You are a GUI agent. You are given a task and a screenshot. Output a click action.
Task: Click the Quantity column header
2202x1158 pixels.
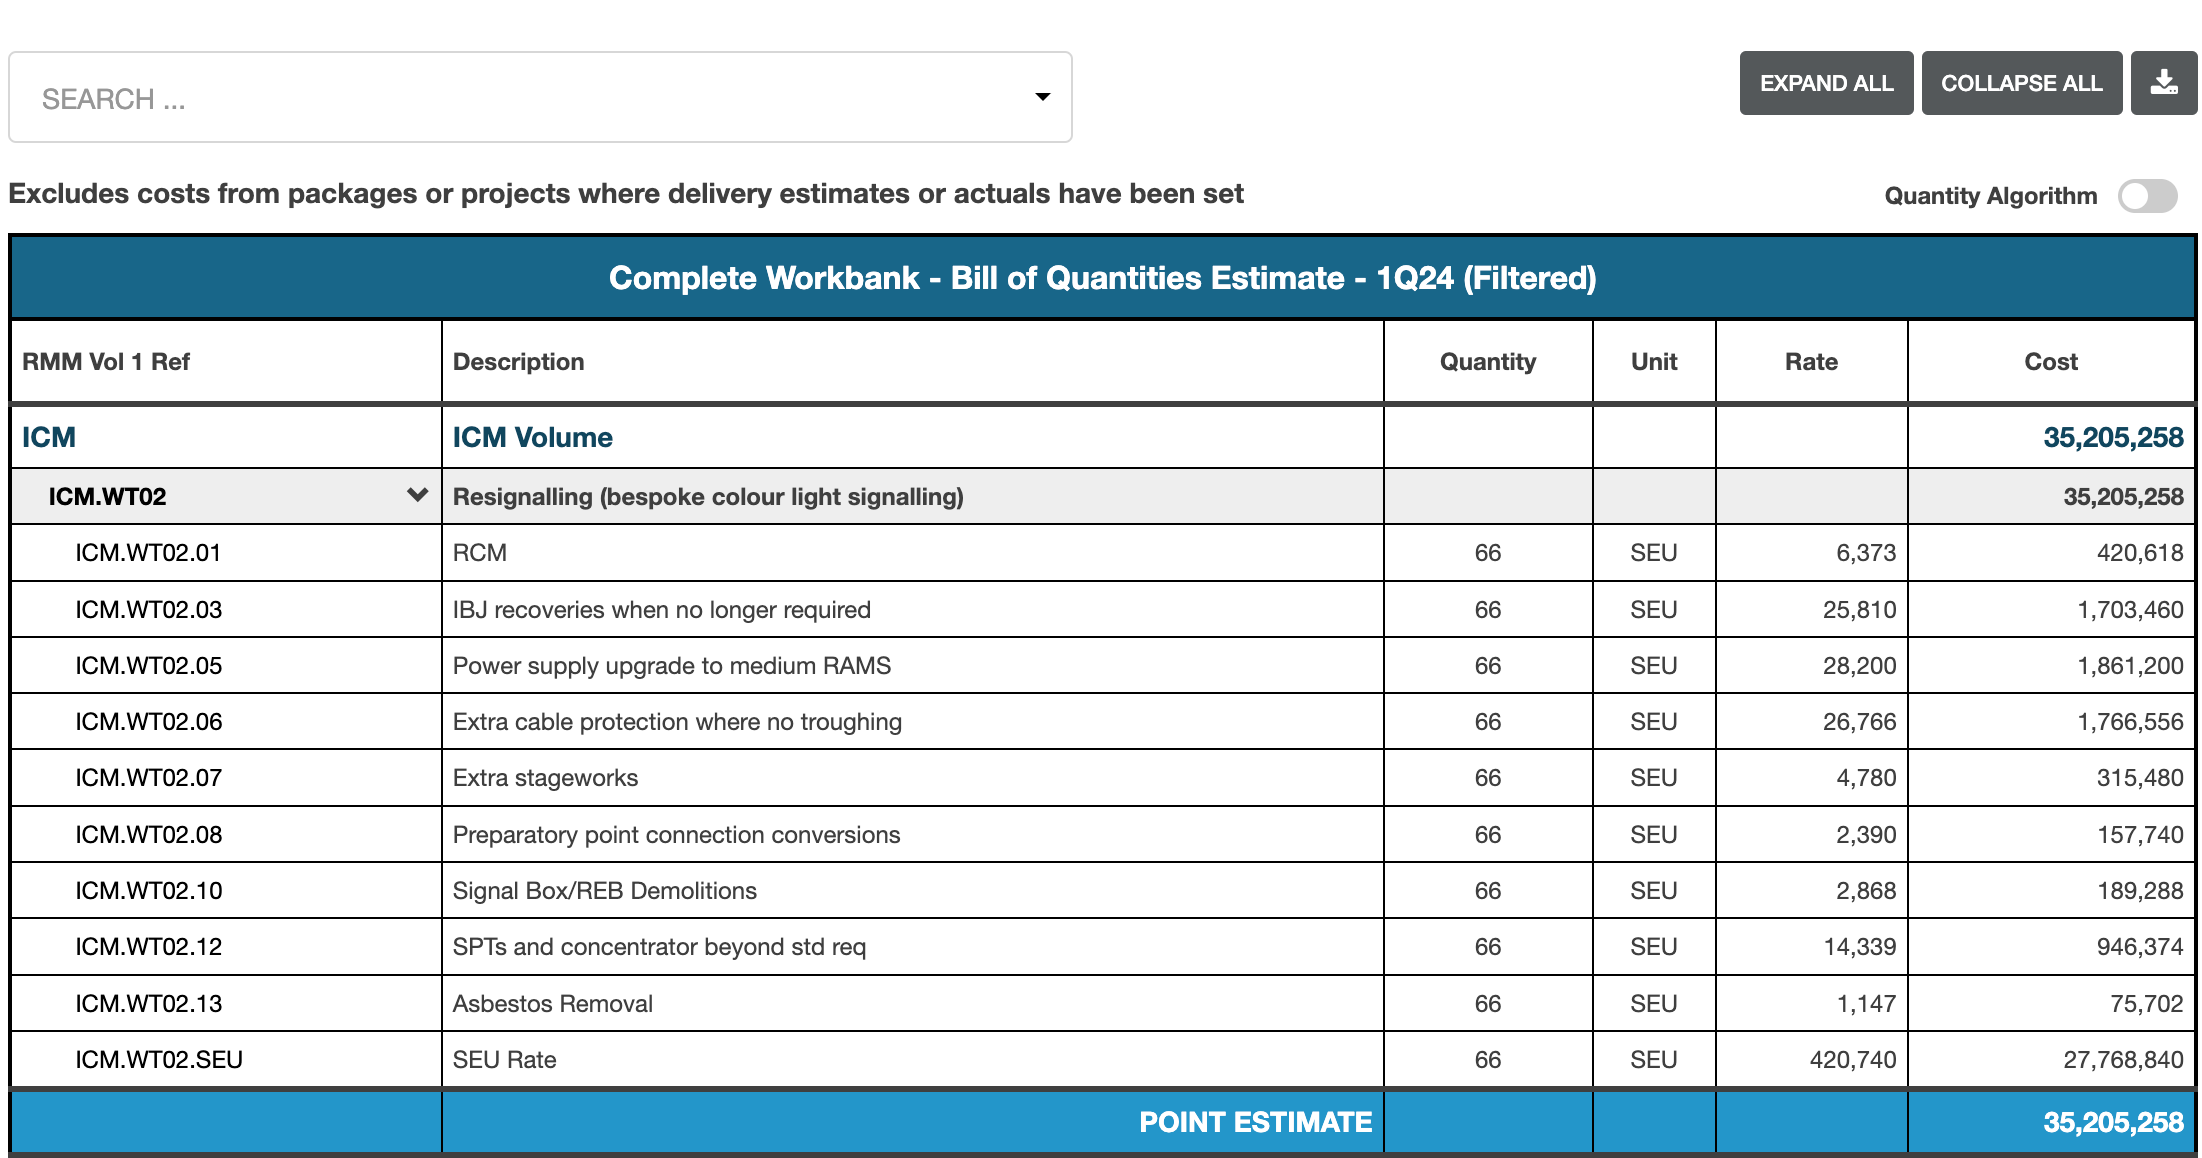pos(1487,362)
